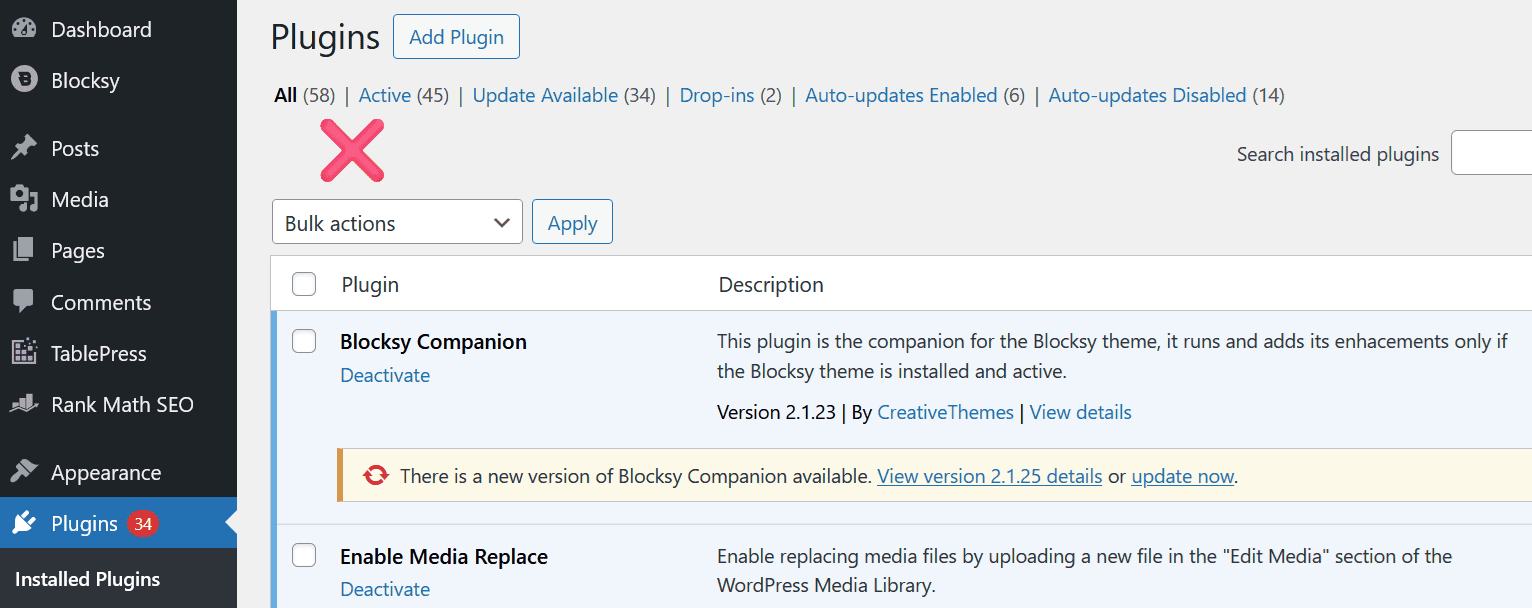Screen dimensions: 1532x608
Task: Open the Bulk actions dropdown
Action: coord(397,223)
